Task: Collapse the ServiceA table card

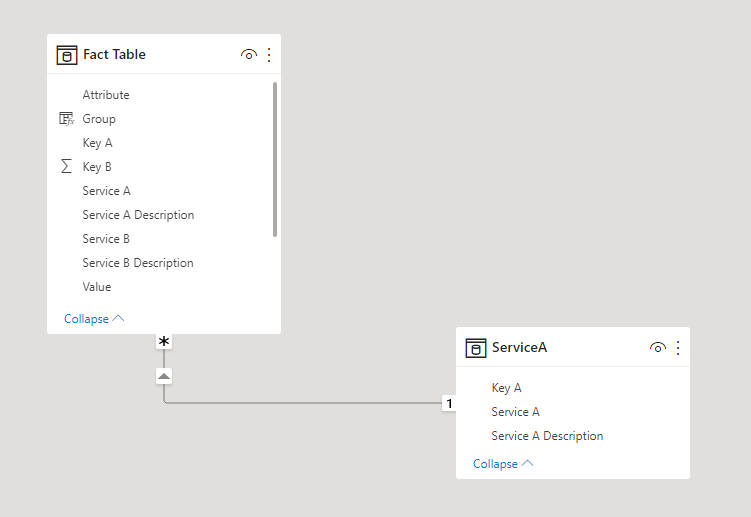Action: tap(503, 463)
